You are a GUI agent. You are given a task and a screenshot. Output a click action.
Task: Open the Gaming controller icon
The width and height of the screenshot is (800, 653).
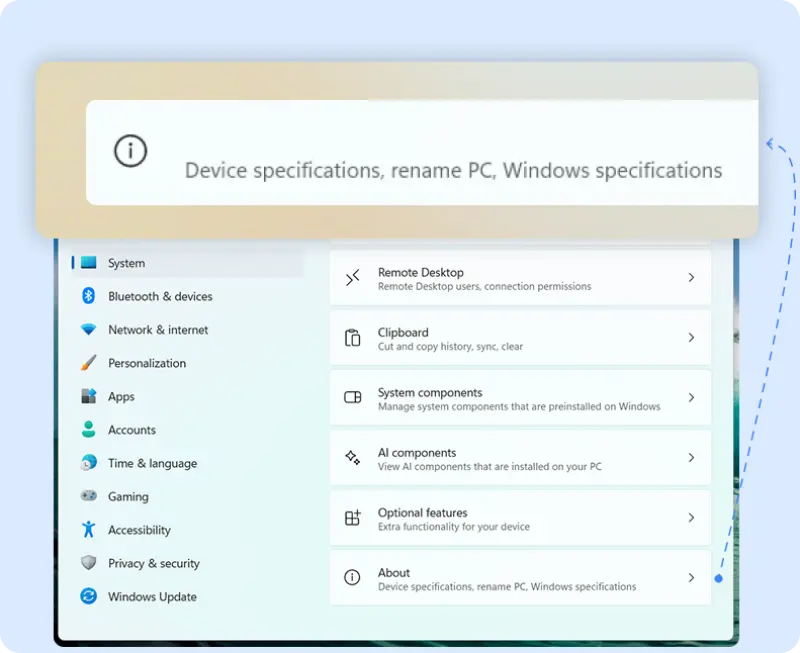pyautogui.click(x=88, y=496)
